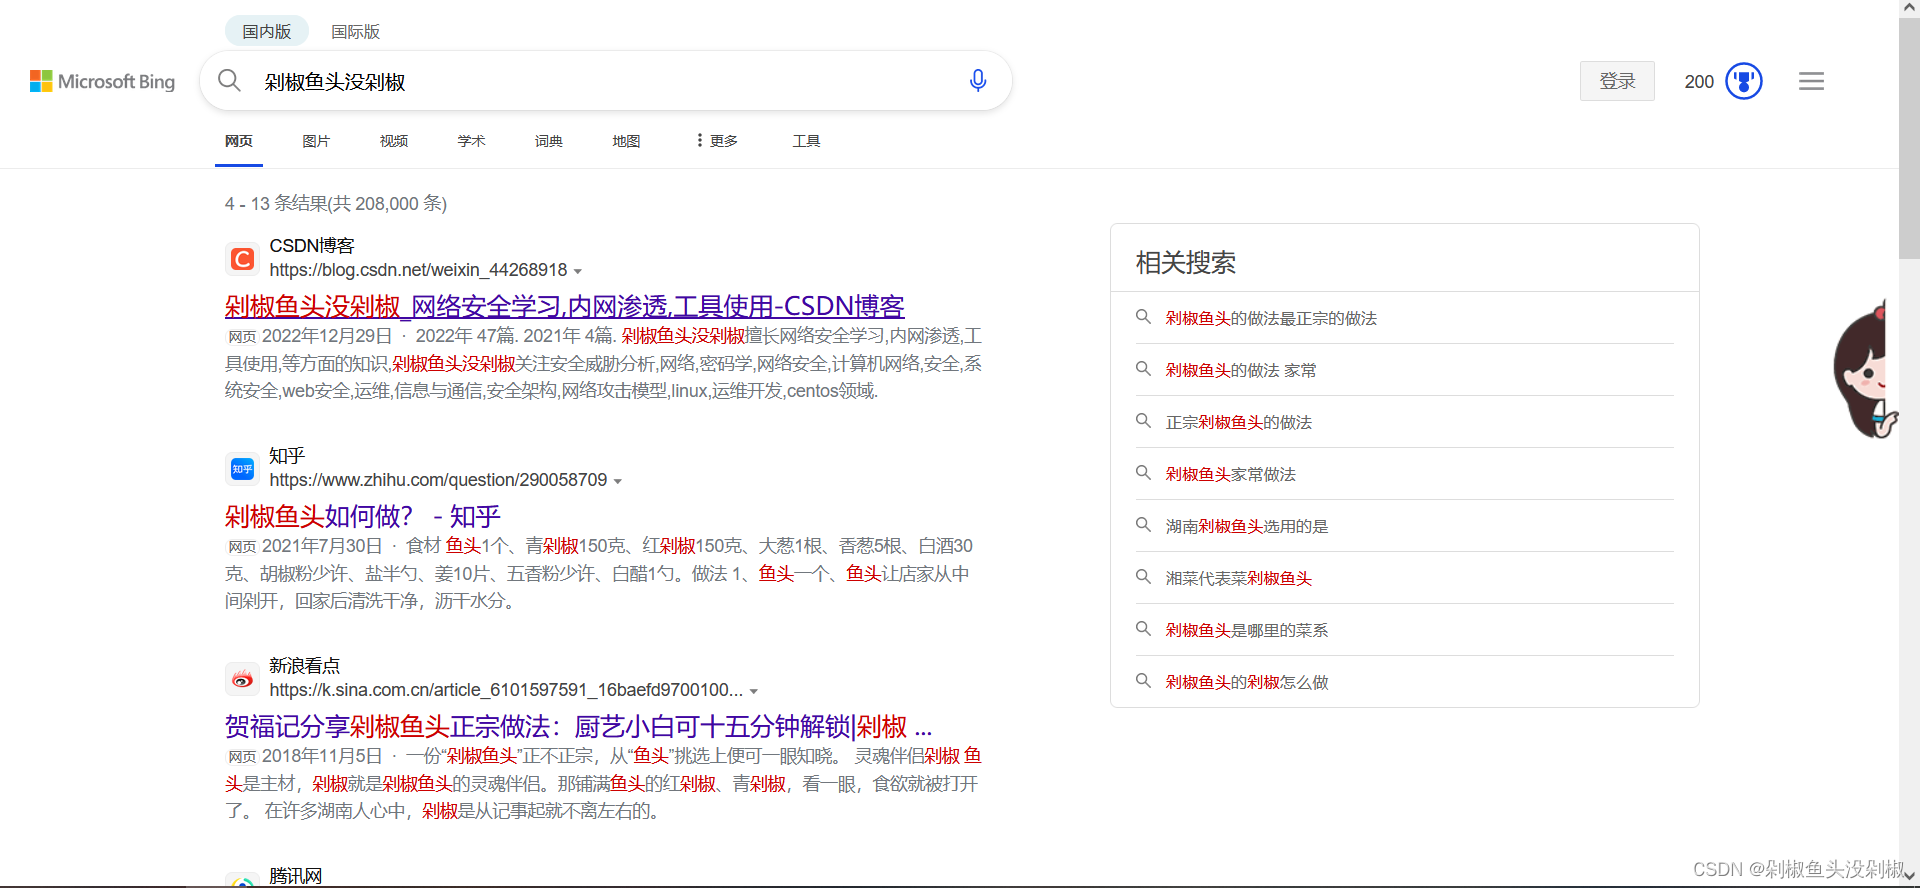
Task: Click the page vertical scrollbar thumb
Action: (x=1909, y=139)
